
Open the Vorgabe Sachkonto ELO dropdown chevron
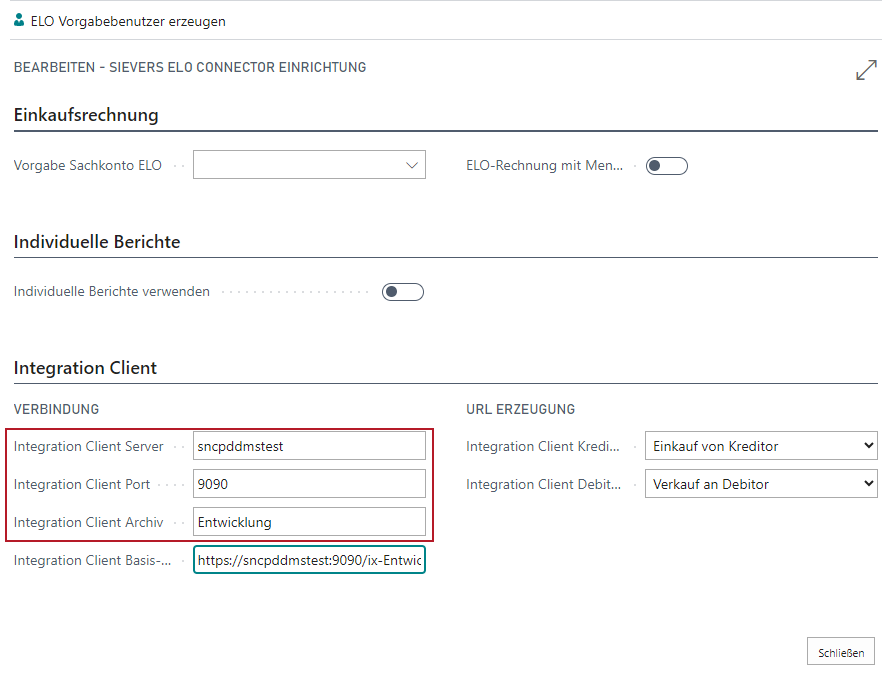pos(412,166)
